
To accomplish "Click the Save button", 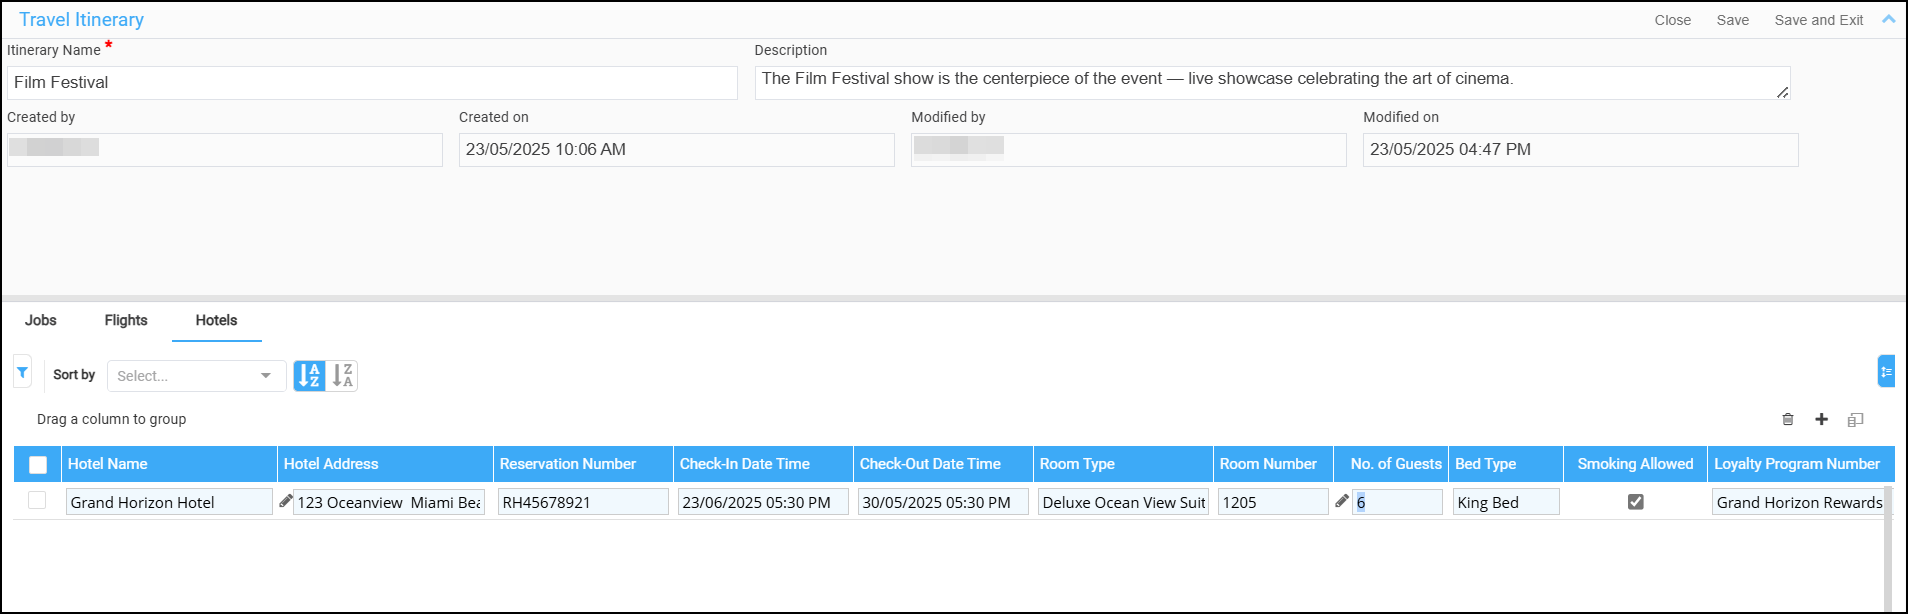I will tap(1732, 20).
